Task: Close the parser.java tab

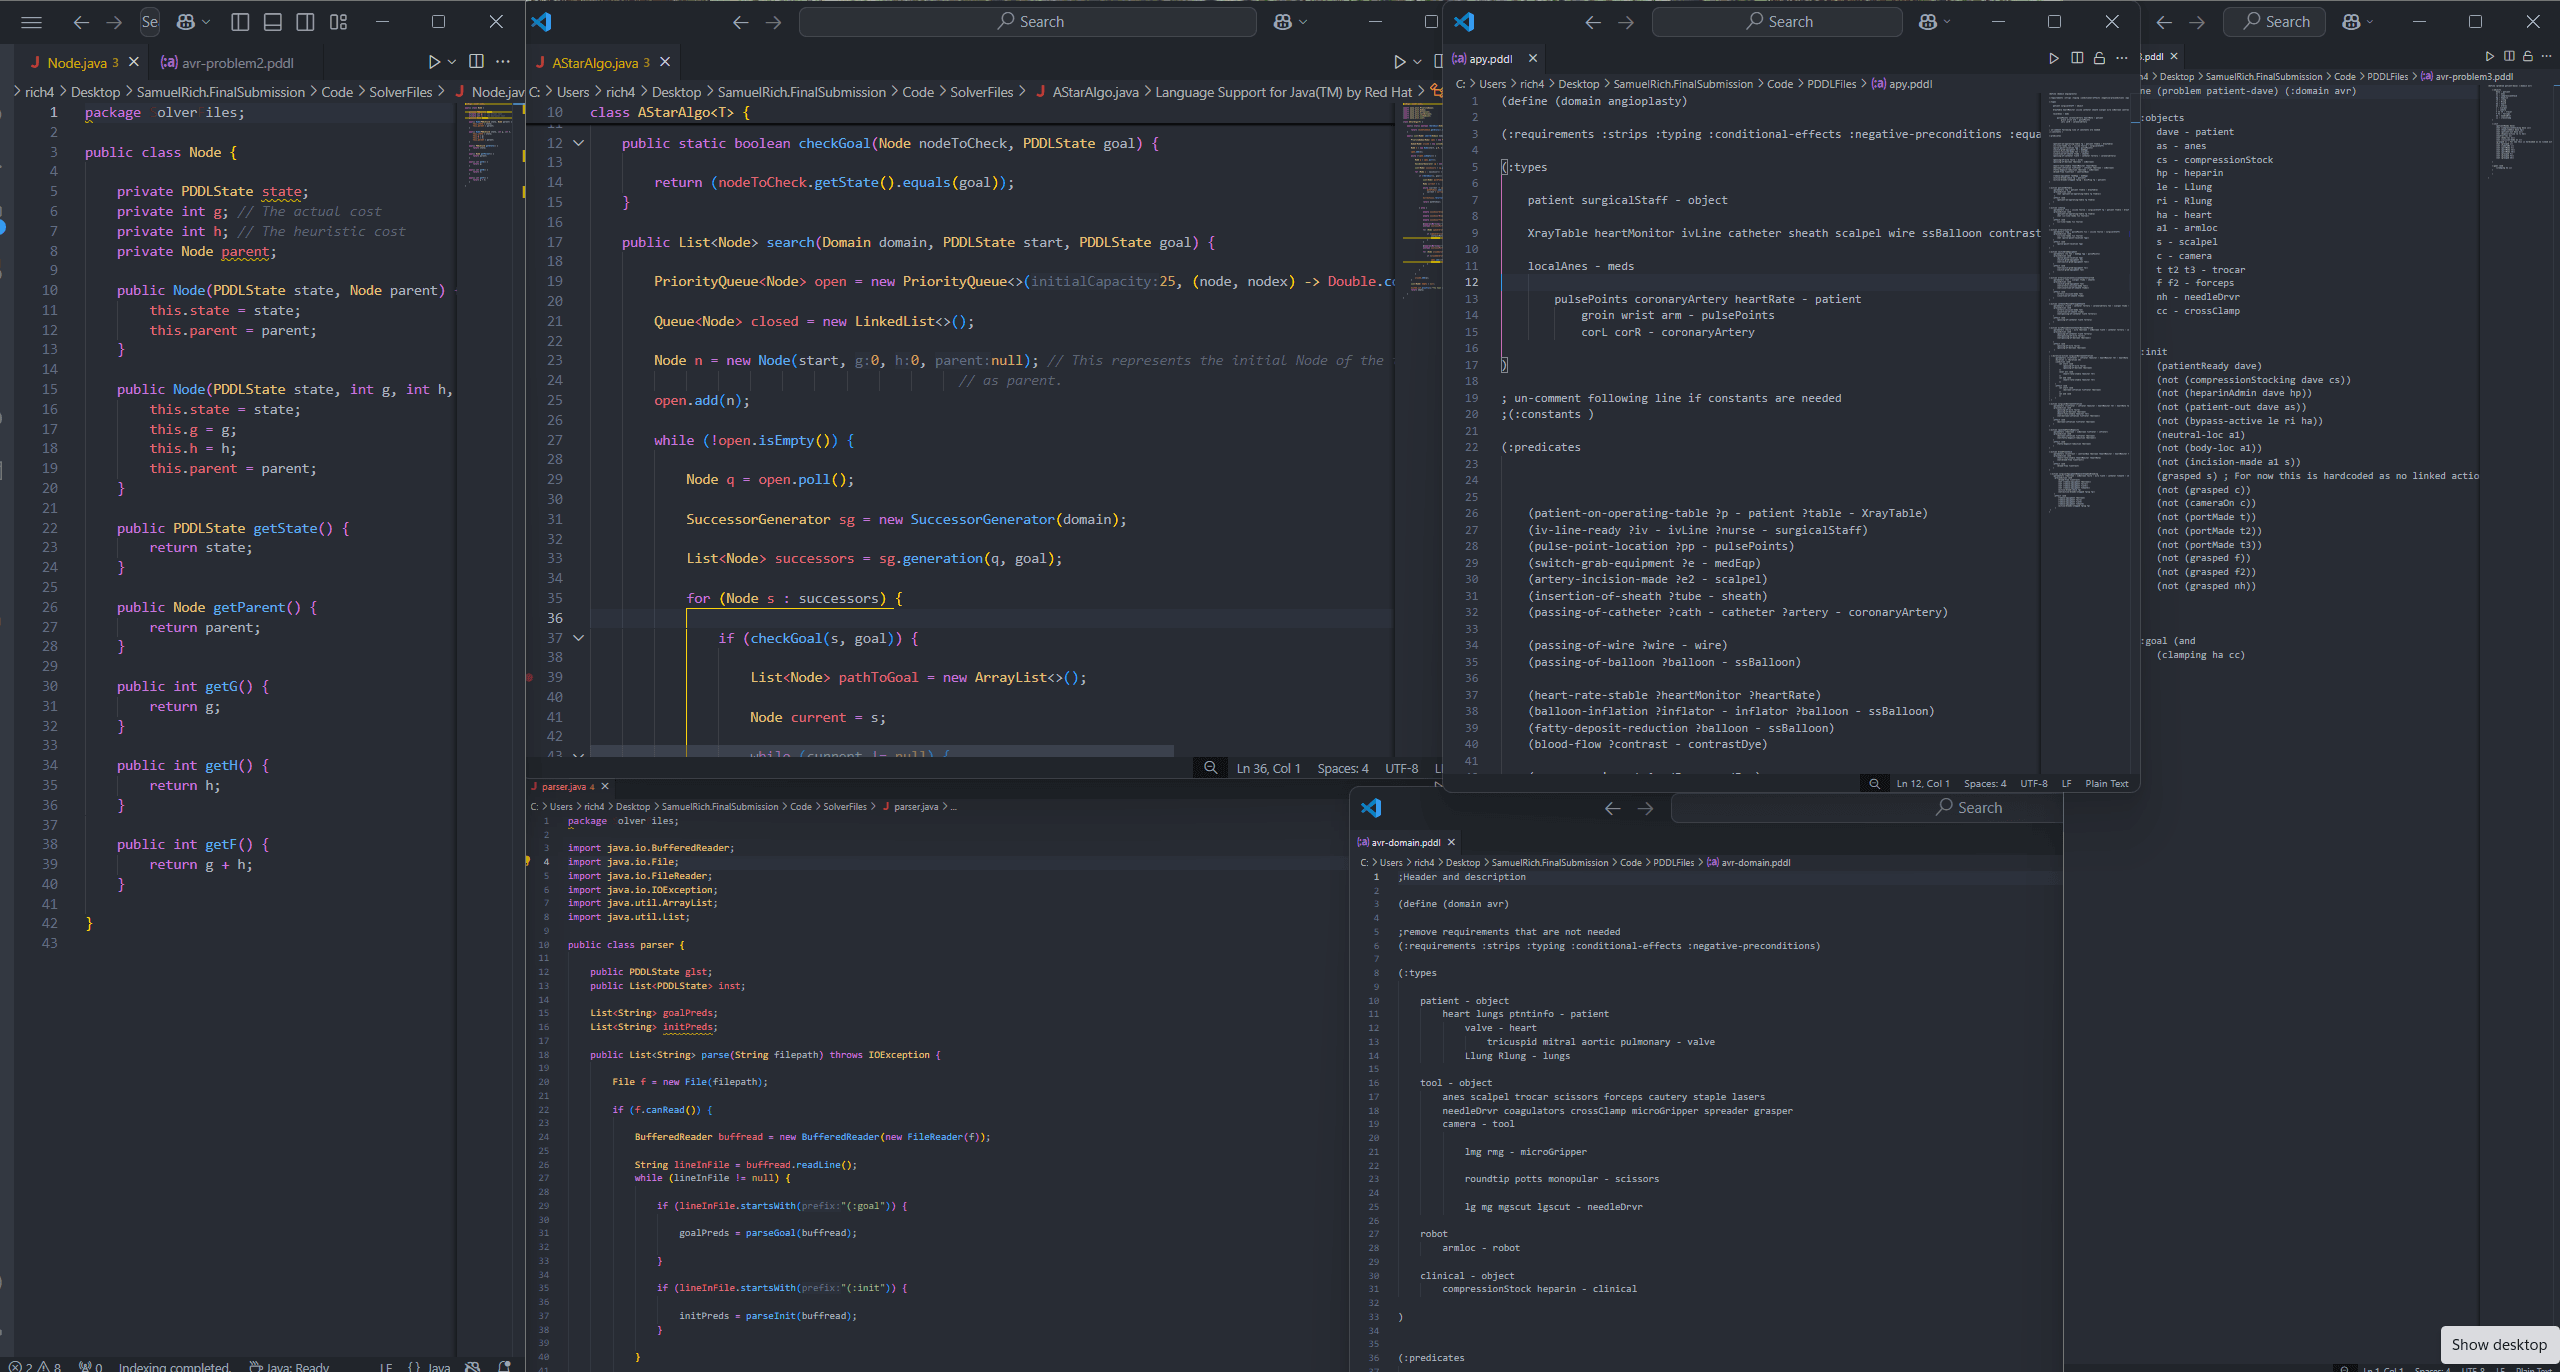Action: click(605, 787)
